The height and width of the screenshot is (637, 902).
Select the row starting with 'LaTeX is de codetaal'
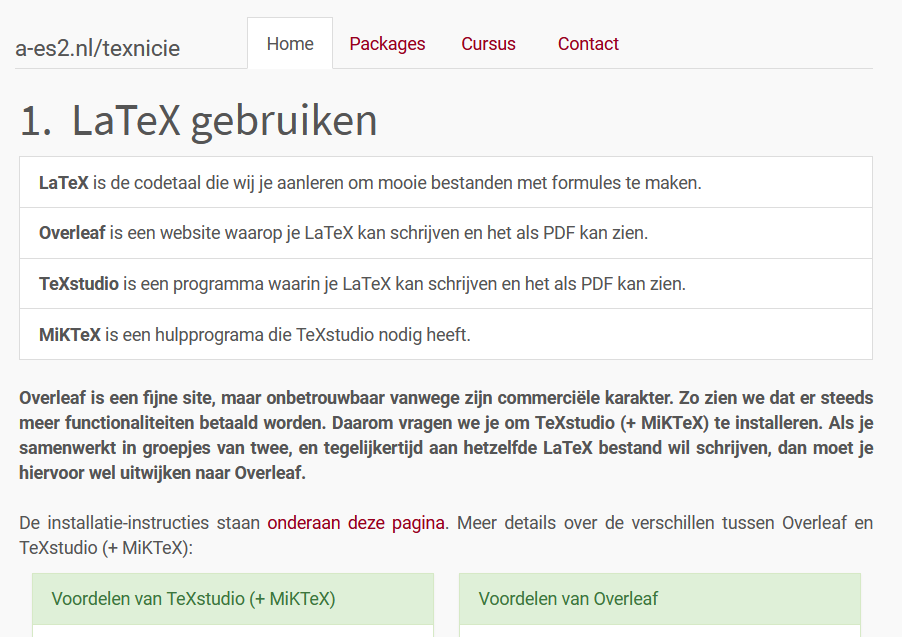pyautogui.click(x=446, y=182)
